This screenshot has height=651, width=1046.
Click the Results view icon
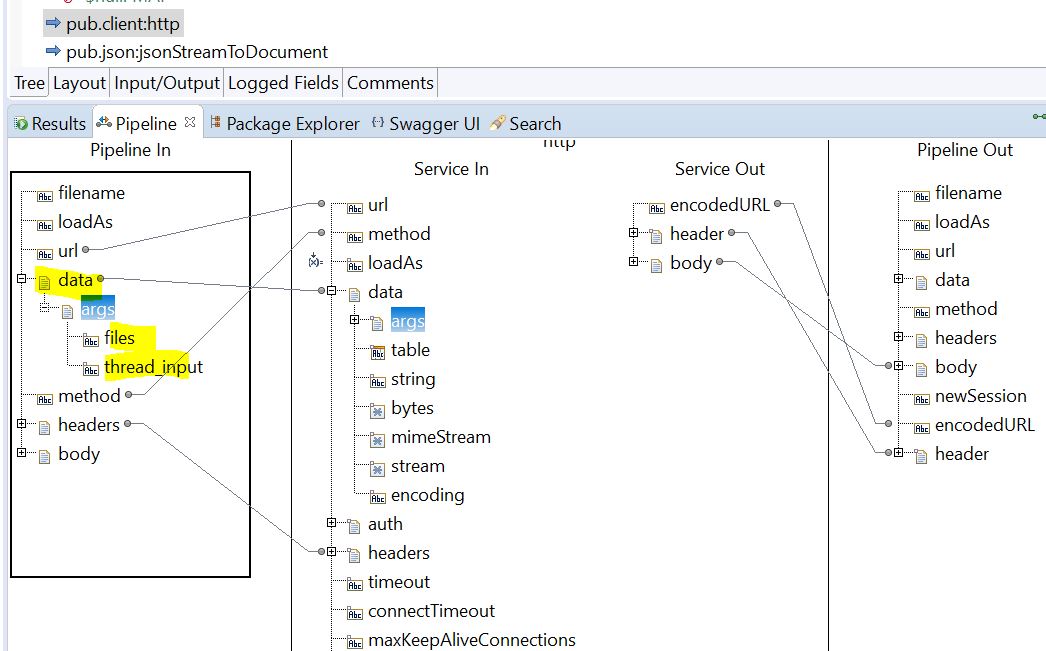[18, 124]
